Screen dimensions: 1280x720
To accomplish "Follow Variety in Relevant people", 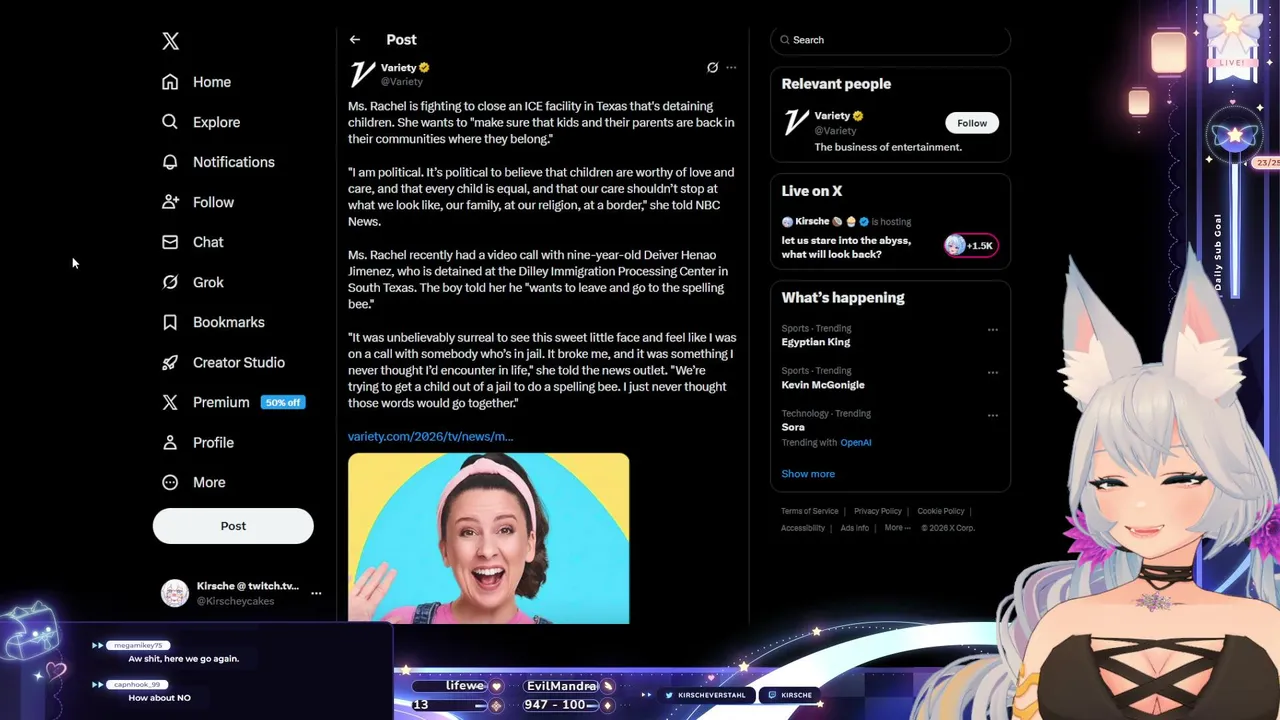I will point(972,123).
